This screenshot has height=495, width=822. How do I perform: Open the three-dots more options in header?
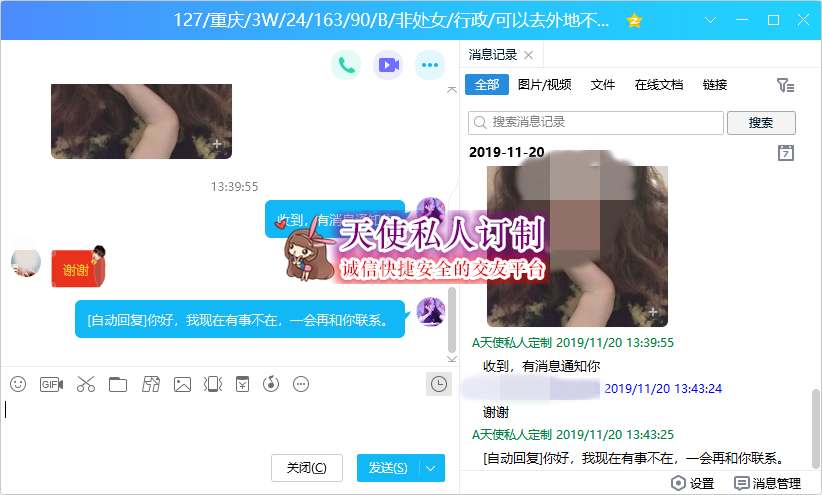click(x=430, y=66)
